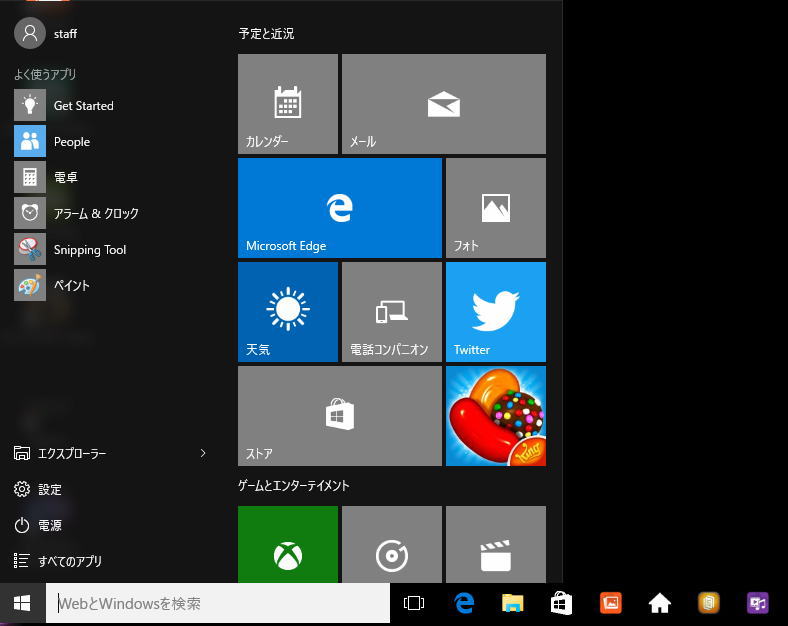The height and width of the screenshot is (626, 788).
Task: Open the green Xbox tile
Action: (288, 545)
